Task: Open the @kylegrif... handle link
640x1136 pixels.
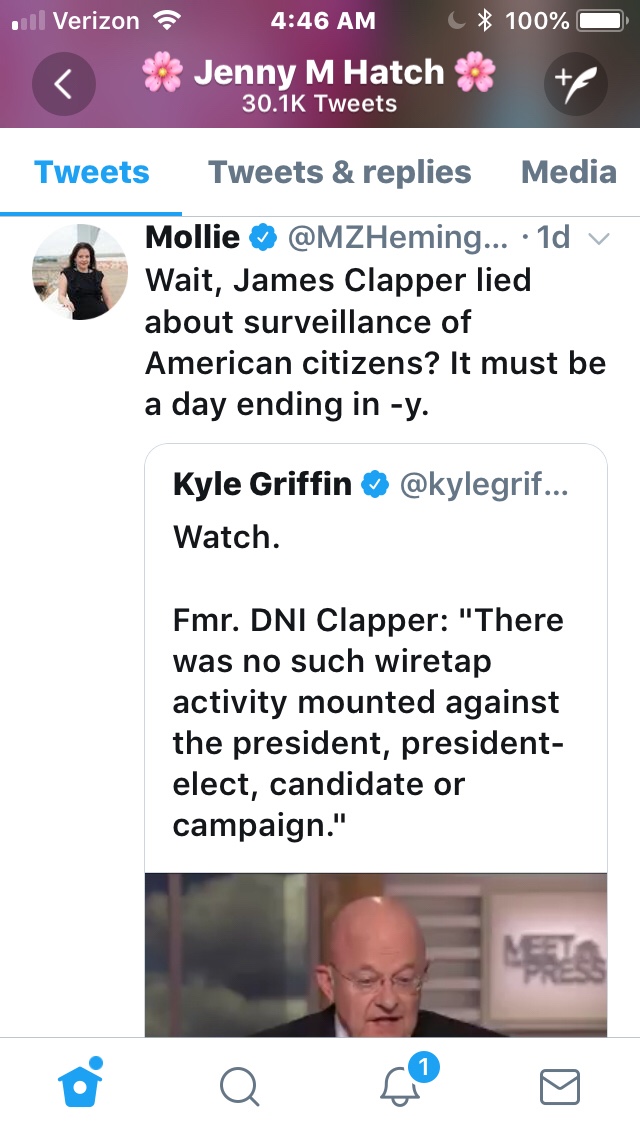Action: 483,485
